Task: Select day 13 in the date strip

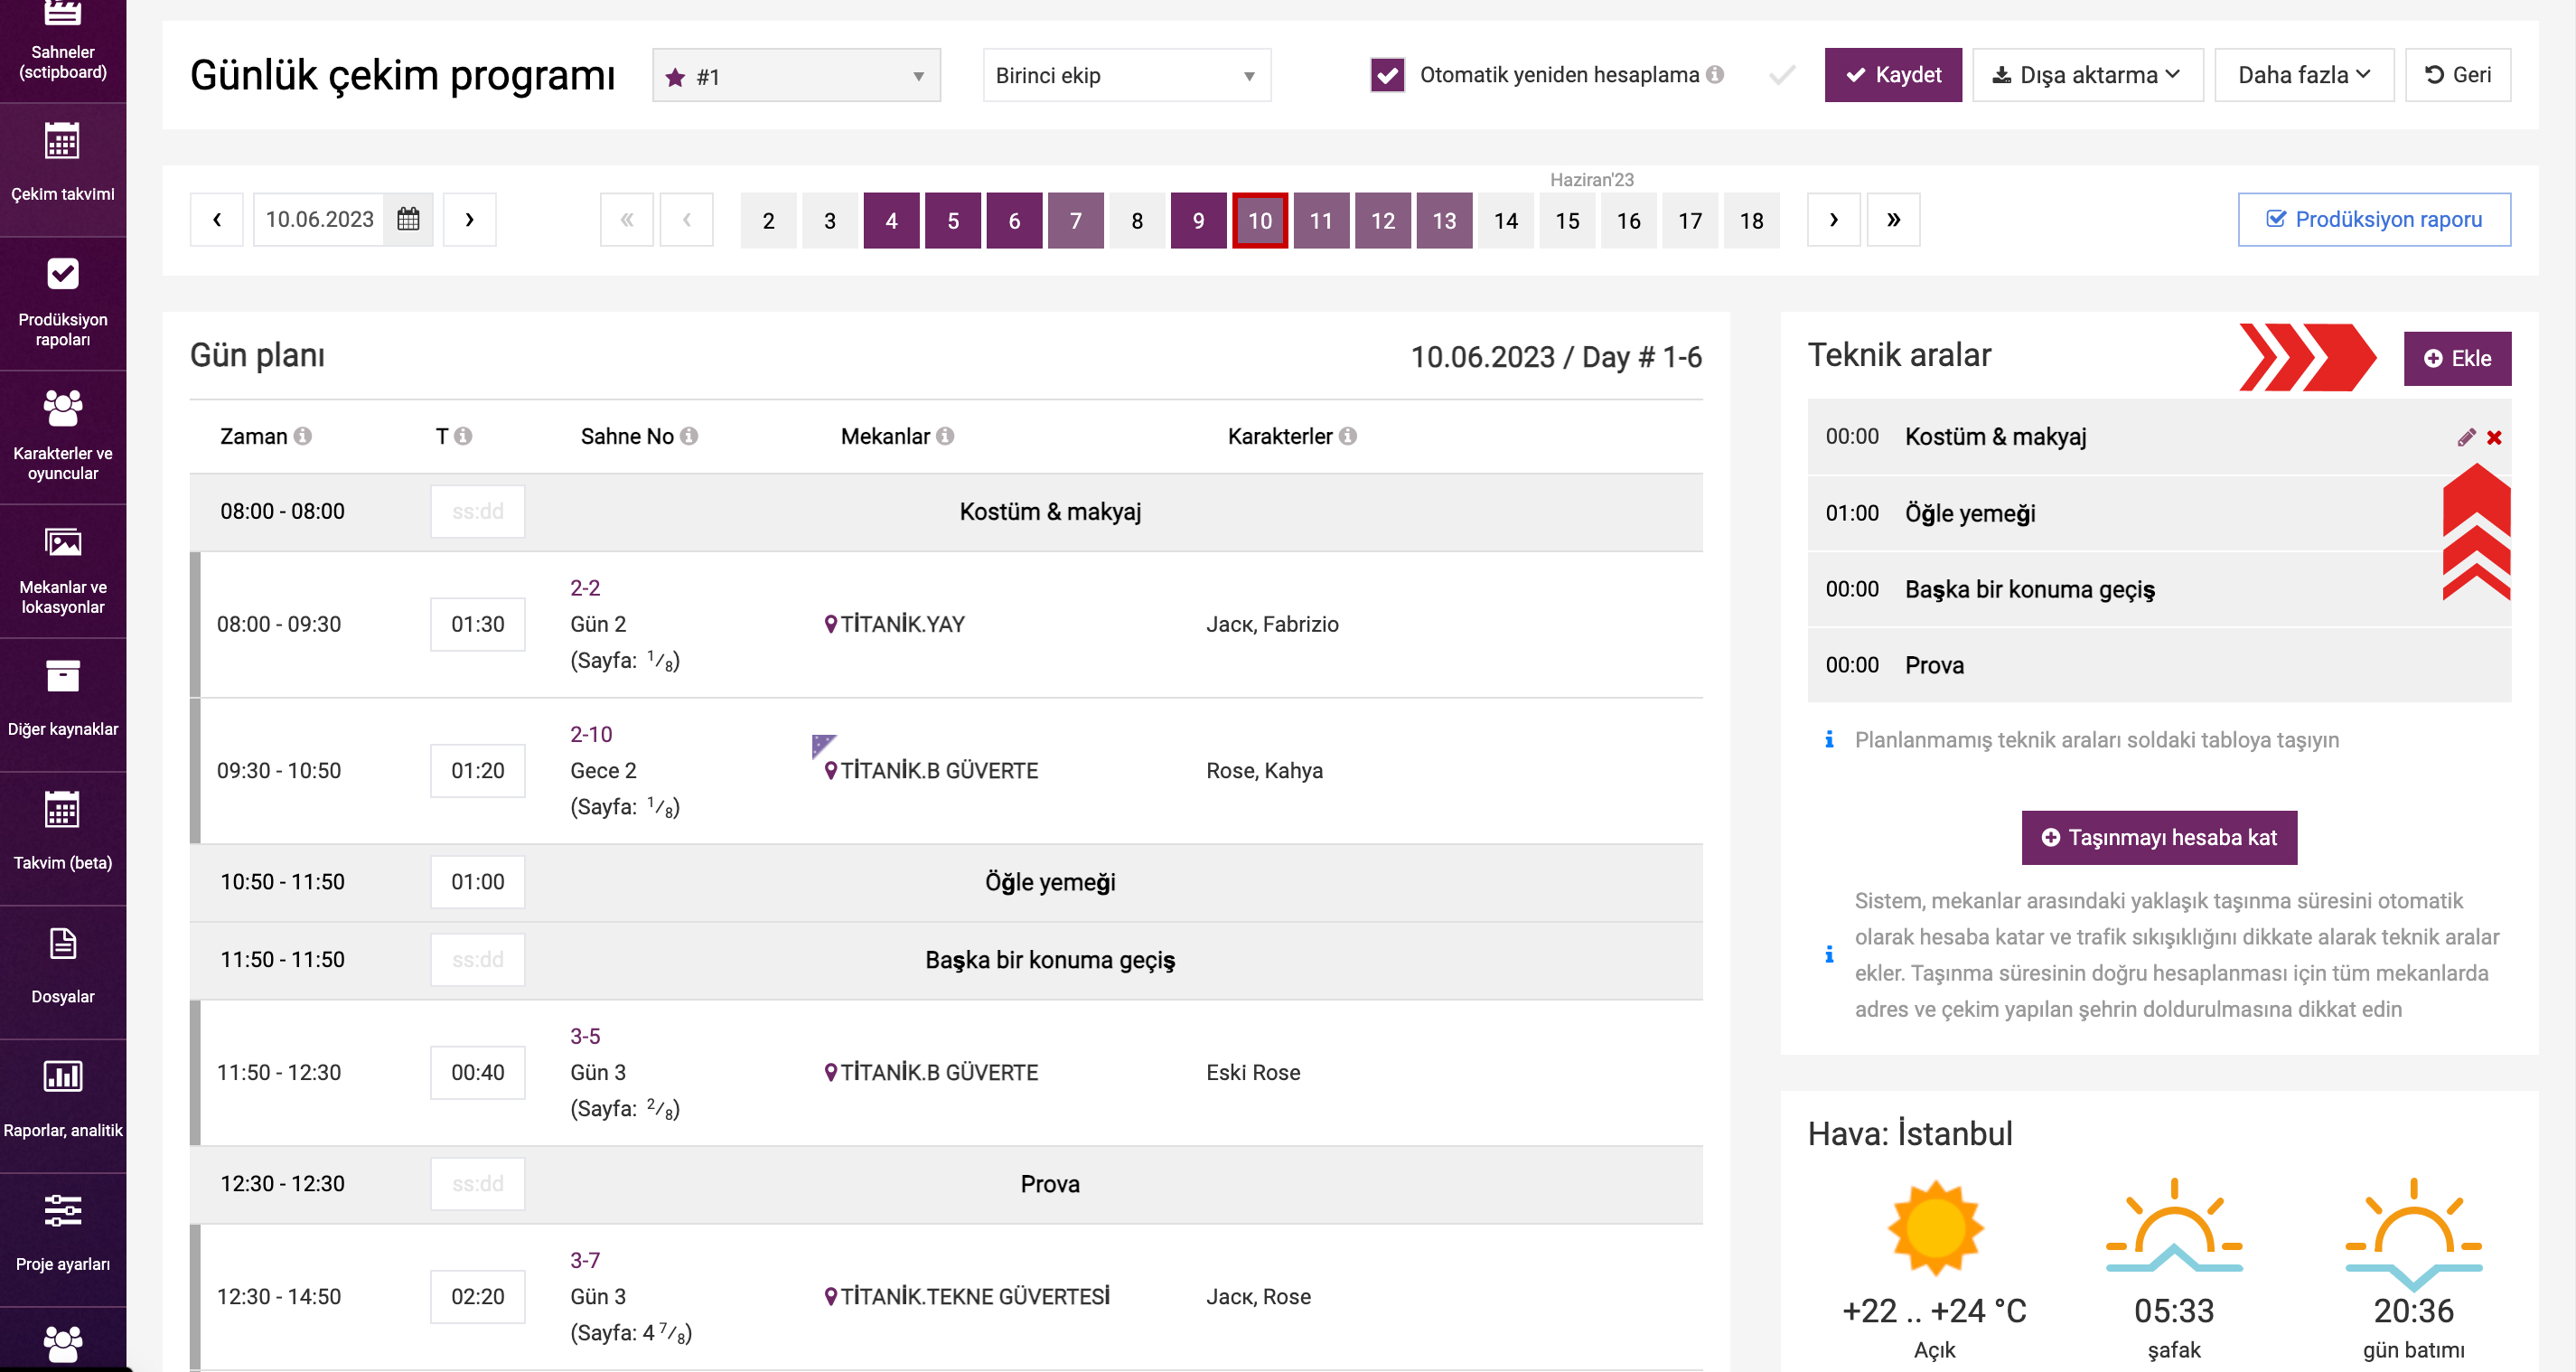Action: [x=1444, y=220]
